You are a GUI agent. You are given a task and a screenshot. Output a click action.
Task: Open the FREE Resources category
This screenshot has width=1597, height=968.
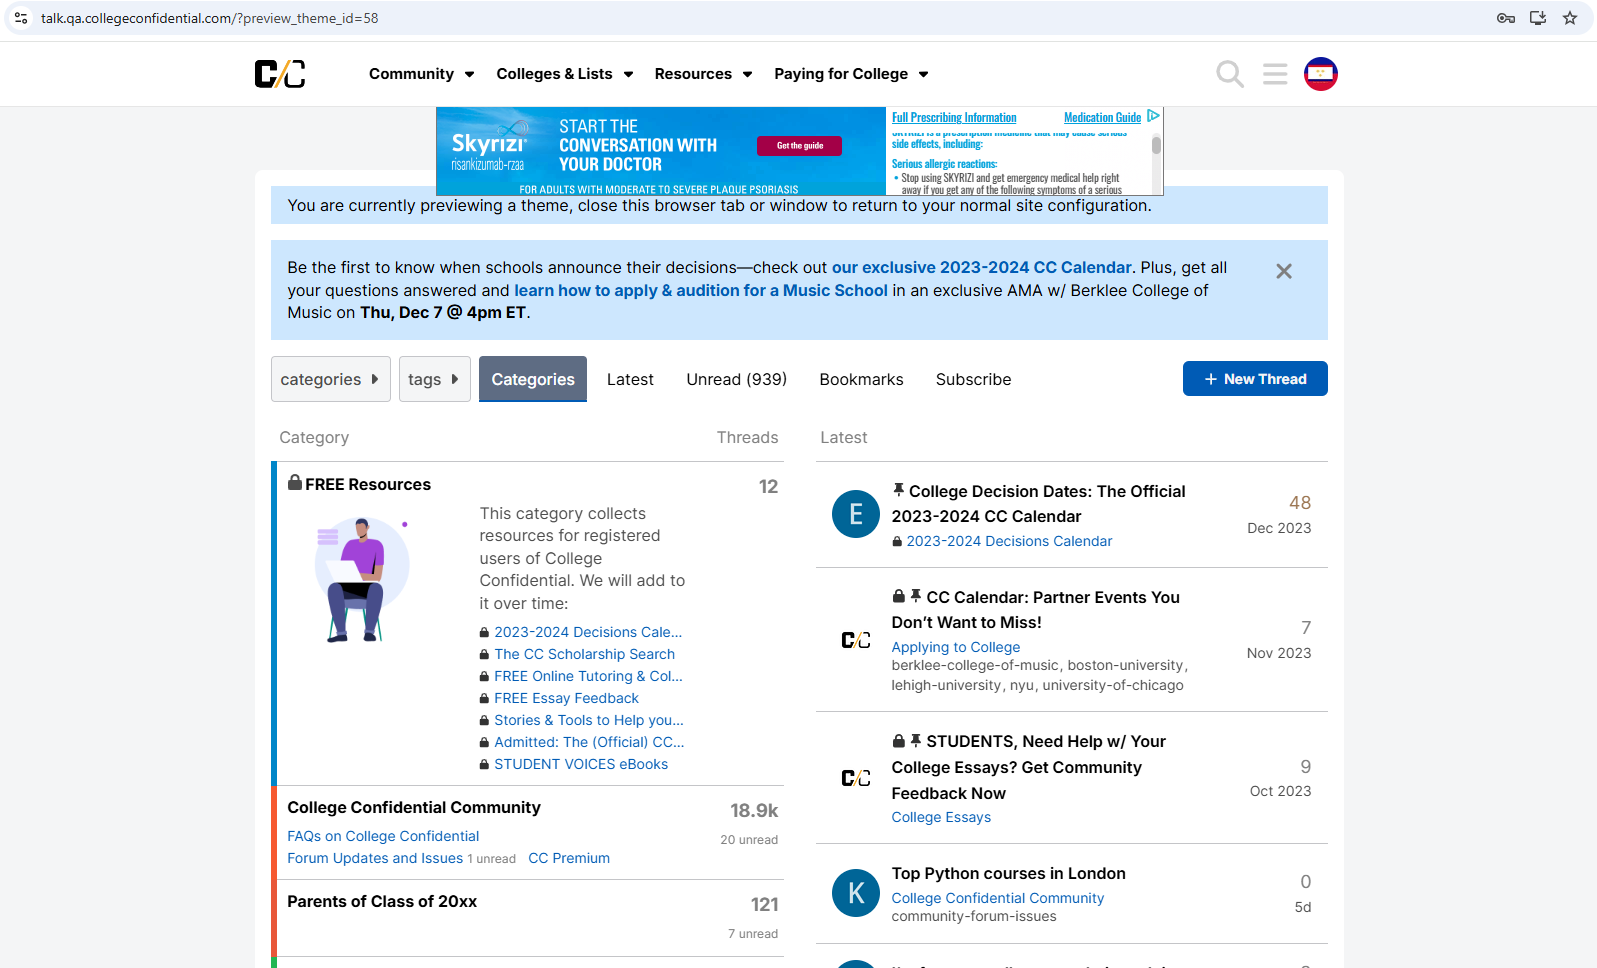pyautogui.click(x=368, y=484)
